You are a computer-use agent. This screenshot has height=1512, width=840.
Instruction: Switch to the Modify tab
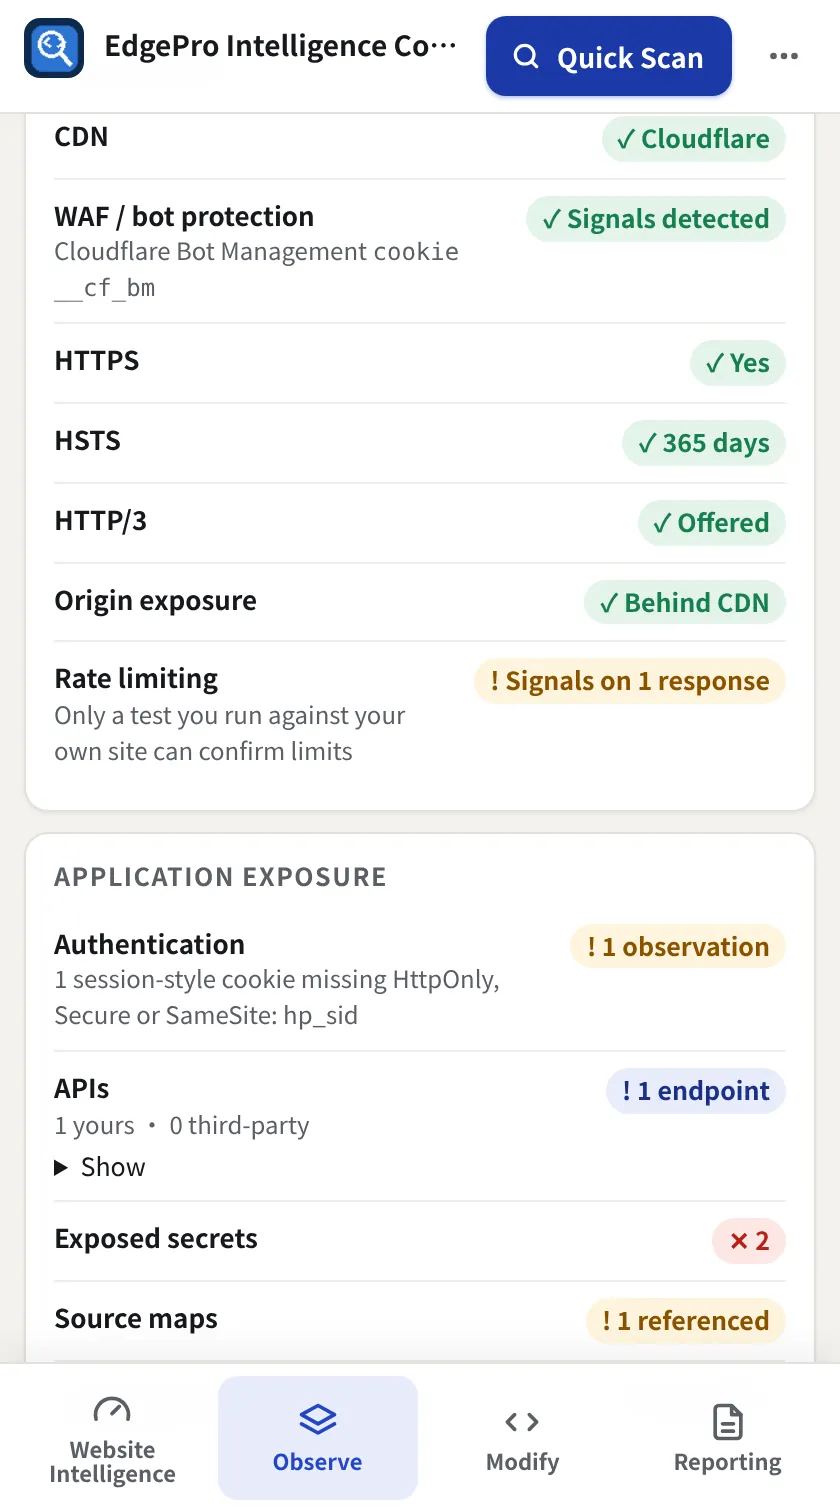[x=522, y=1438]
